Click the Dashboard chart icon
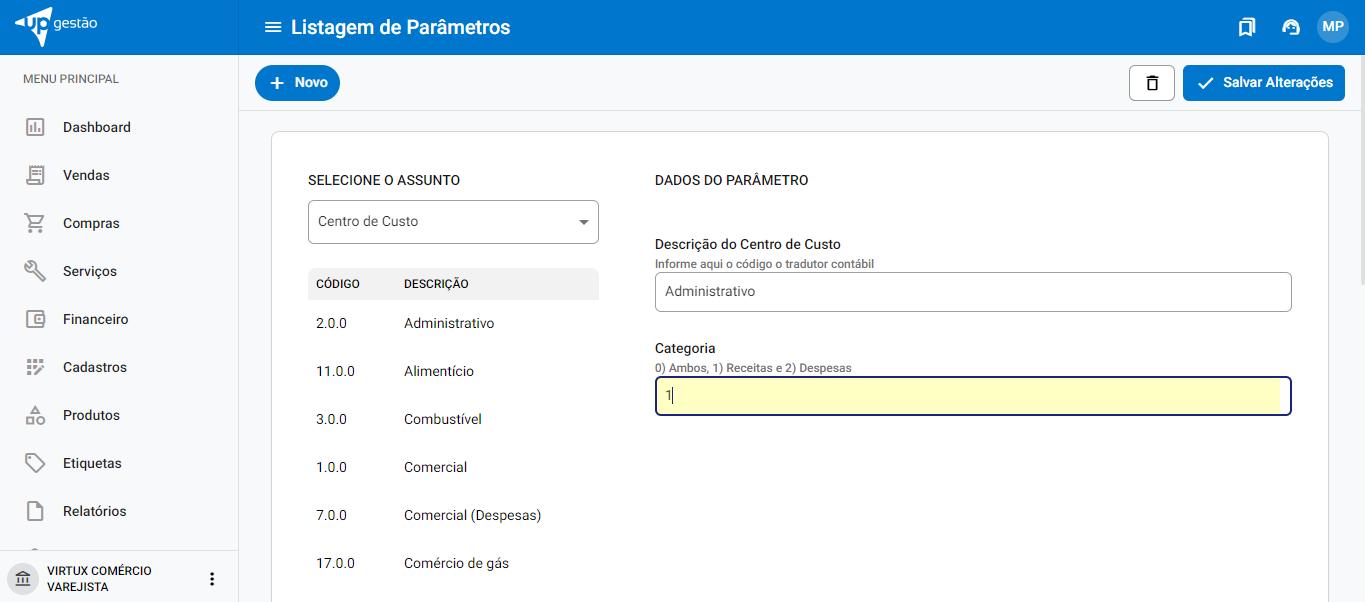Viewport: 1365px width, 602px height. coord(35,127)
